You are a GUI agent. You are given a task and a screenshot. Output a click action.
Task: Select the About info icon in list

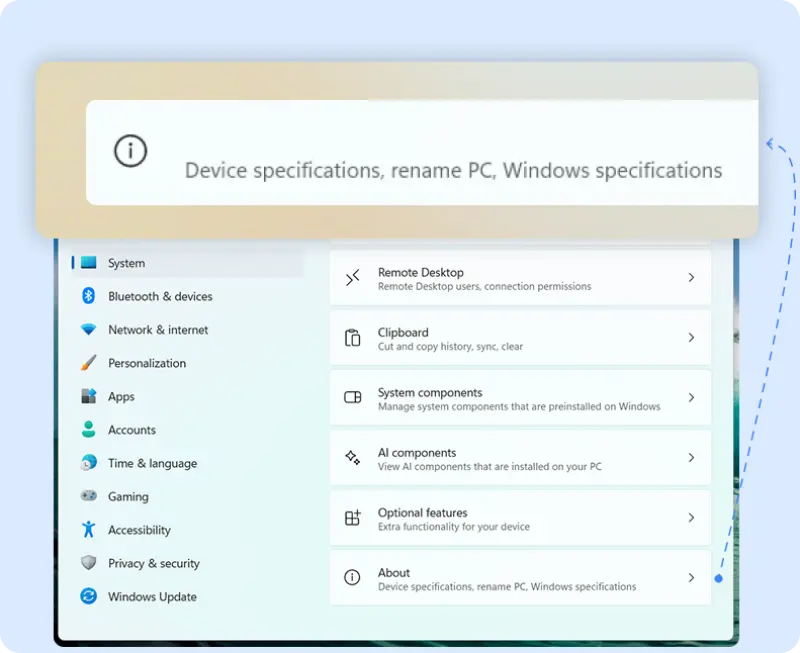(x=352, y=577)
